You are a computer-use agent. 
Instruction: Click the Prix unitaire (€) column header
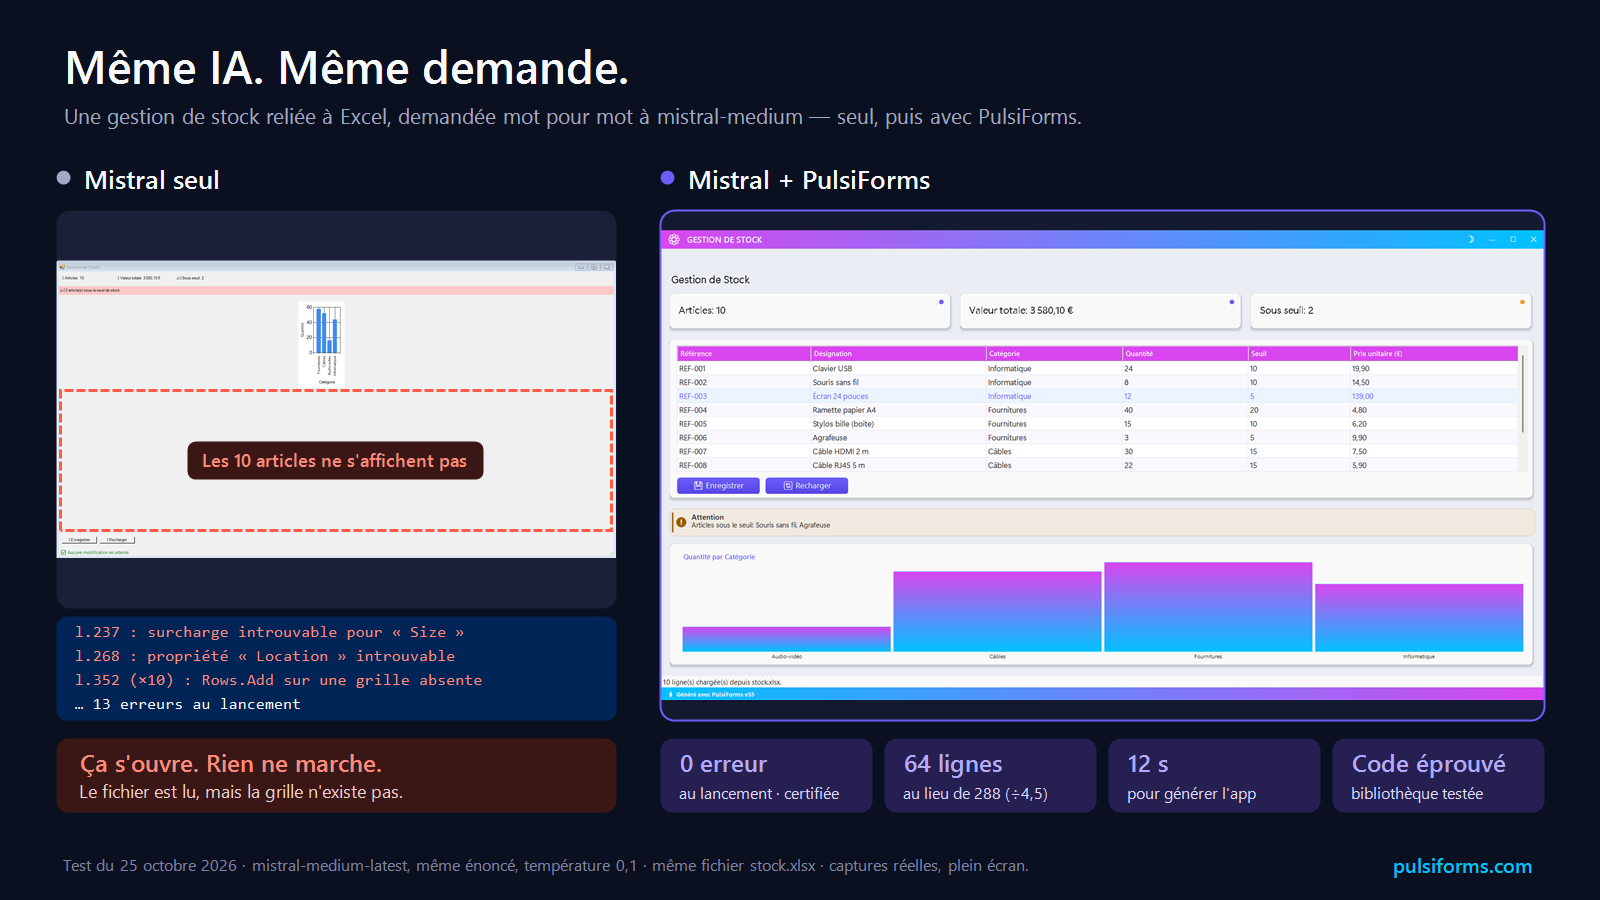point(1434,353)
